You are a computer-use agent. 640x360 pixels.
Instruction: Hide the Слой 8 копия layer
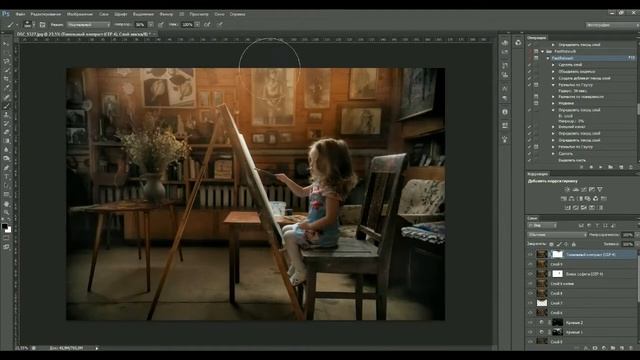click(530, 284)
